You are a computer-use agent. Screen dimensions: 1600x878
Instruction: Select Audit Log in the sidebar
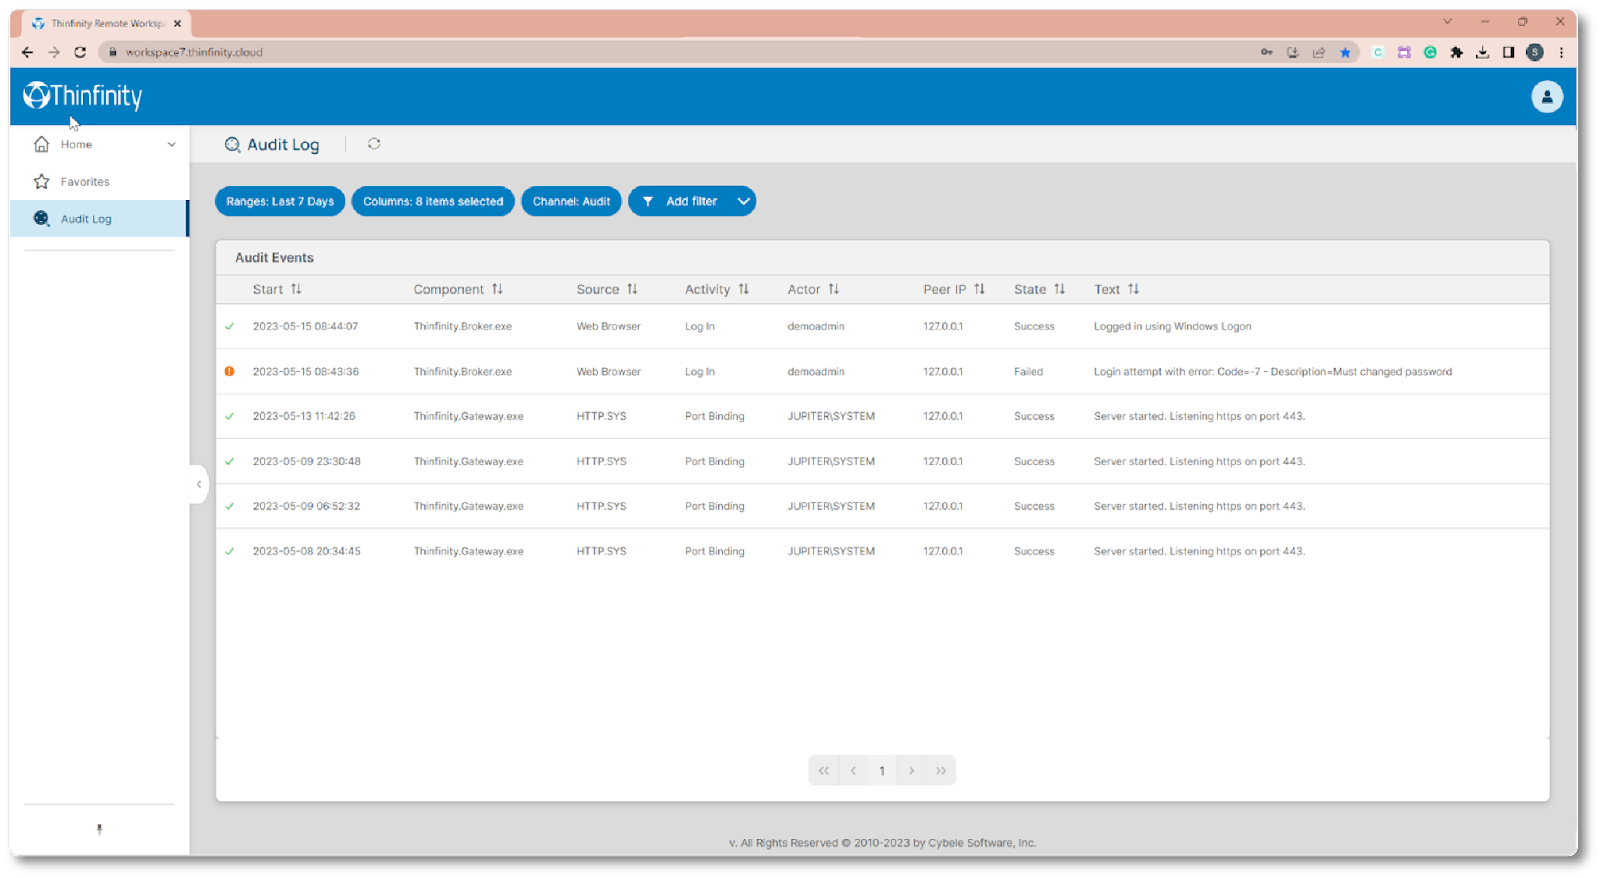(86, 219)
